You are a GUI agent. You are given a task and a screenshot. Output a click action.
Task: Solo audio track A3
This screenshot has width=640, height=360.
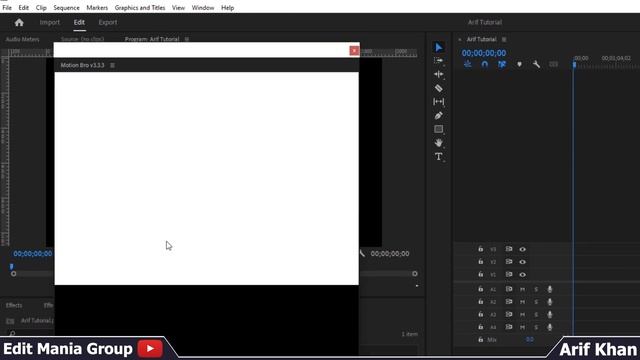pos(536,315)
